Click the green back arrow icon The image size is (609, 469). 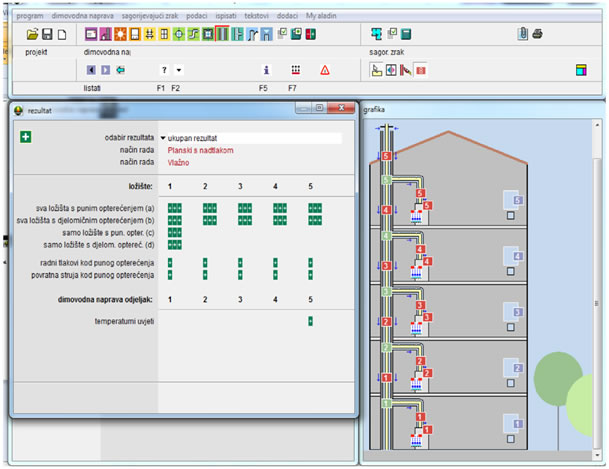[120, 70]
